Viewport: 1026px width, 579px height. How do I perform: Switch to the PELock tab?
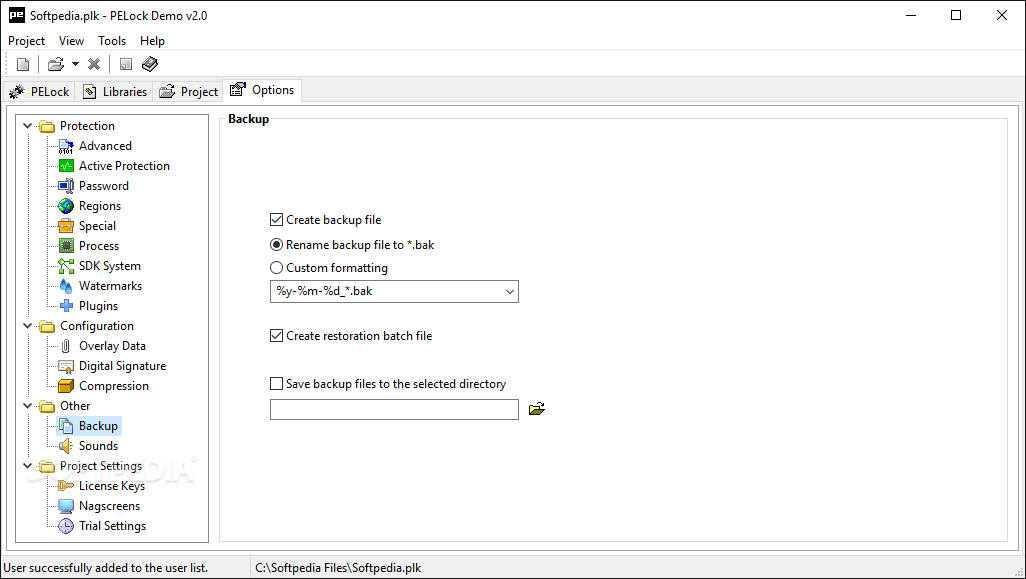tap(40, 92)
